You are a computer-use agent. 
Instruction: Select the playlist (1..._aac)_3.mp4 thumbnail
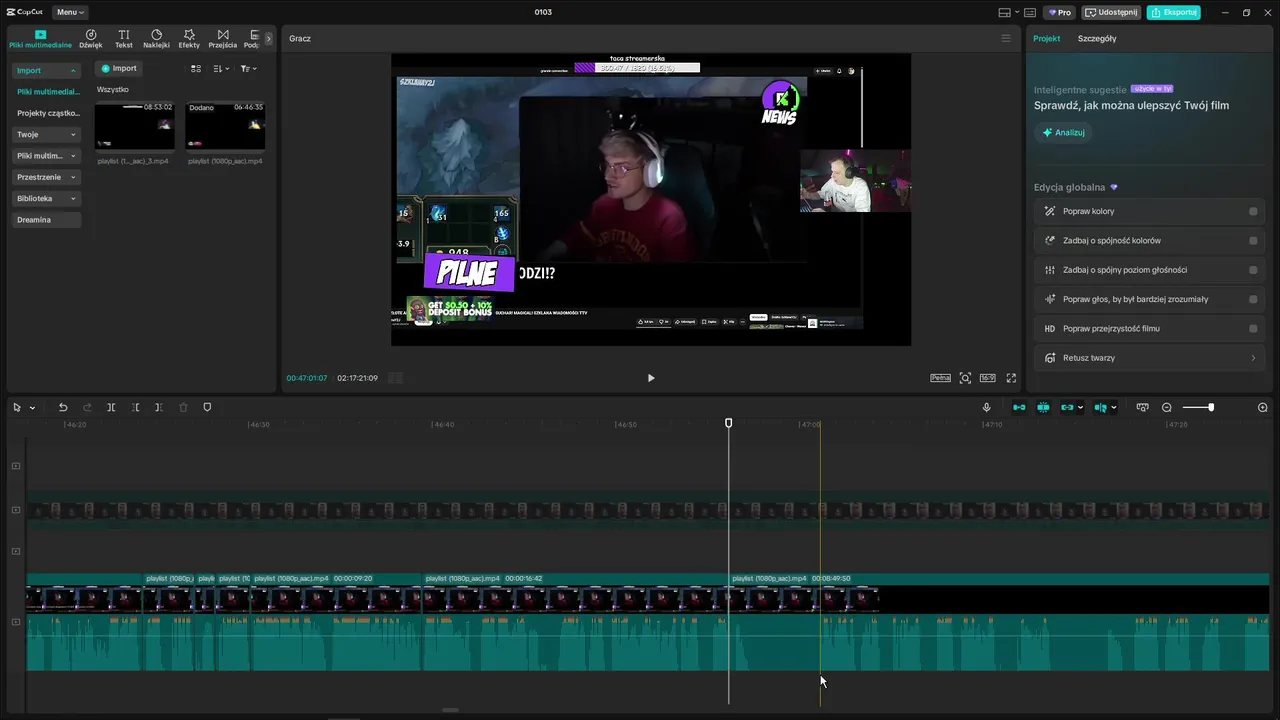[135, 125]
